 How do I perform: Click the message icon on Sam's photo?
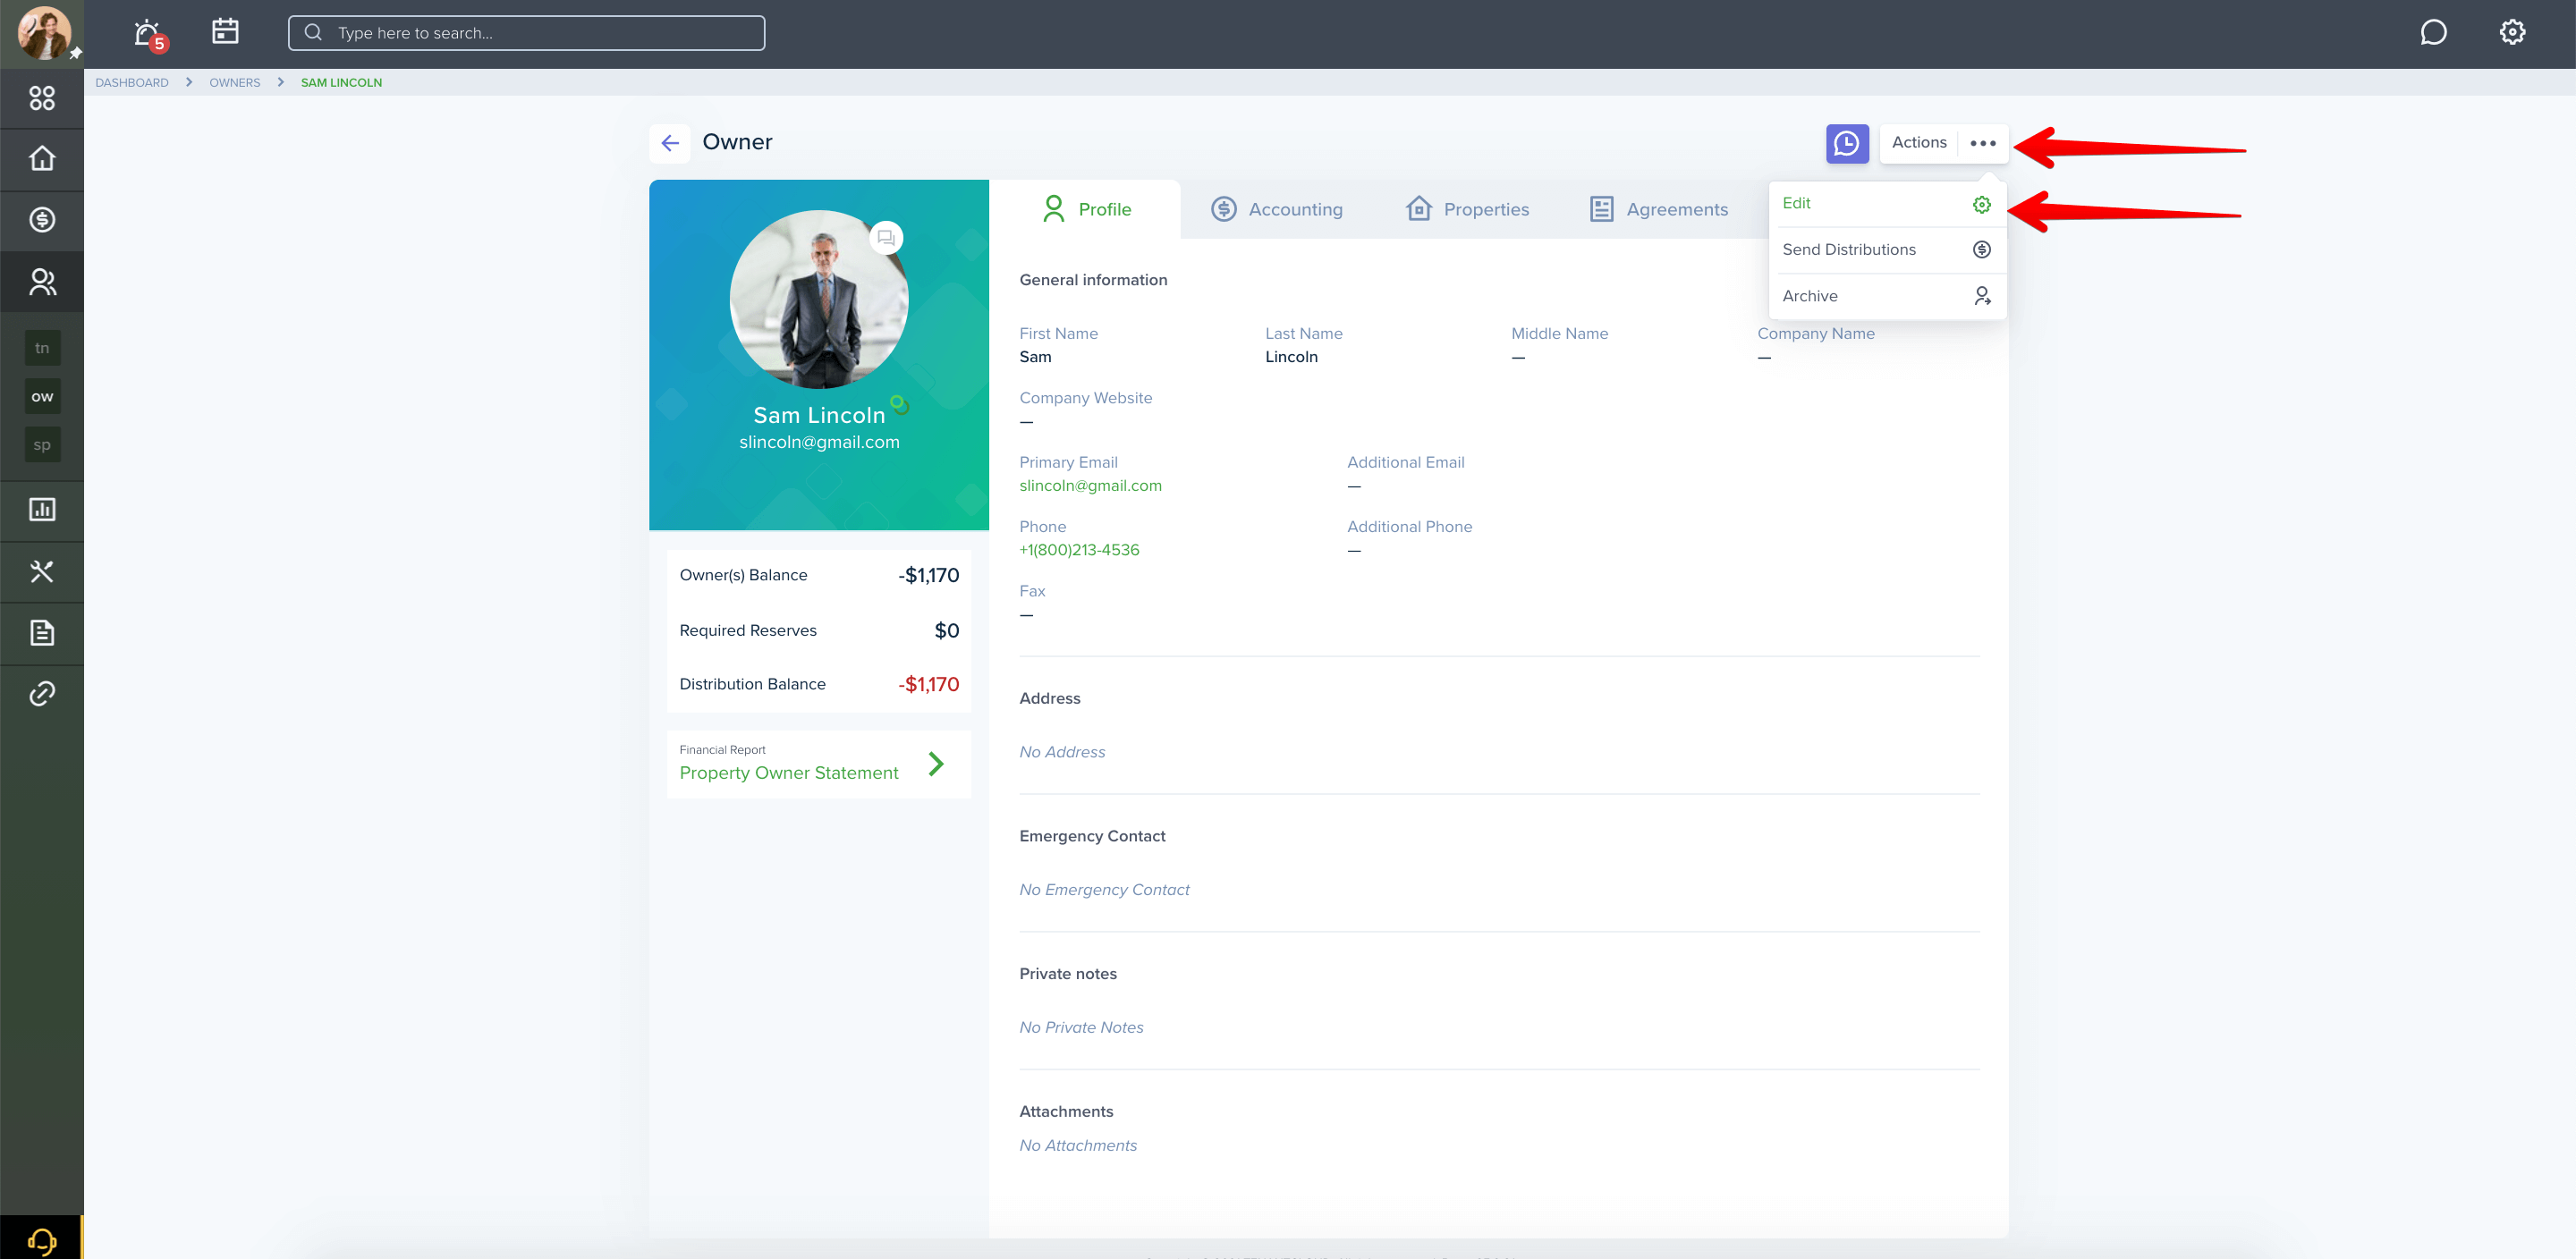[886, 238]
